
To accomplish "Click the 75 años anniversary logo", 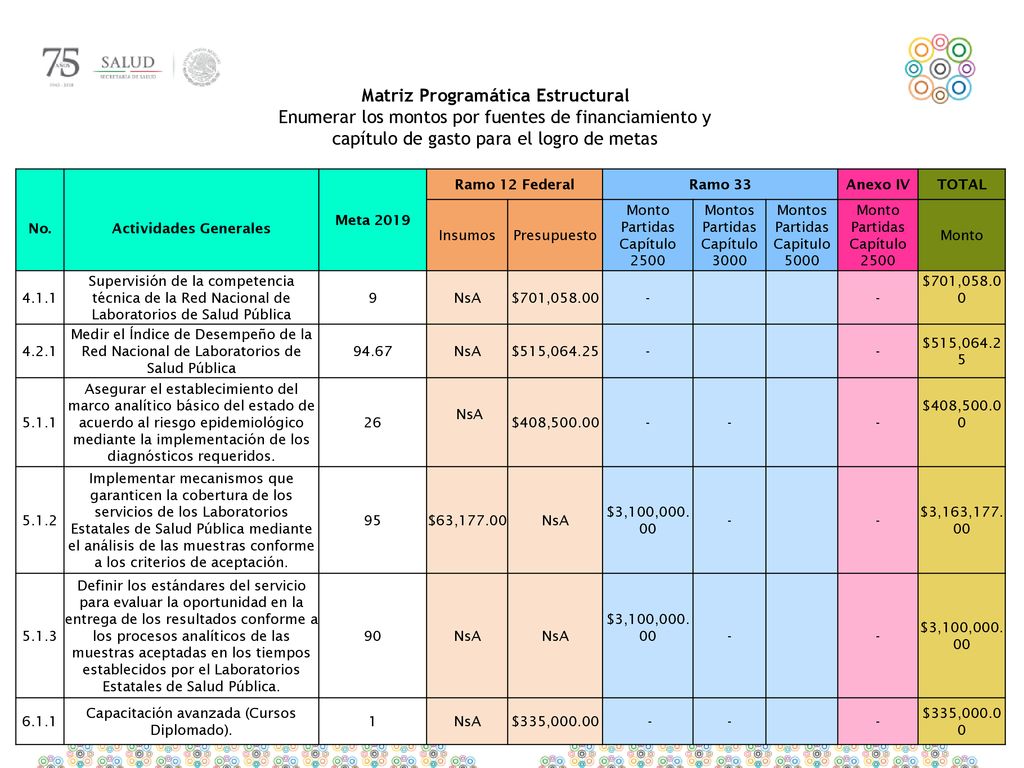I will (x=61, y=66).
